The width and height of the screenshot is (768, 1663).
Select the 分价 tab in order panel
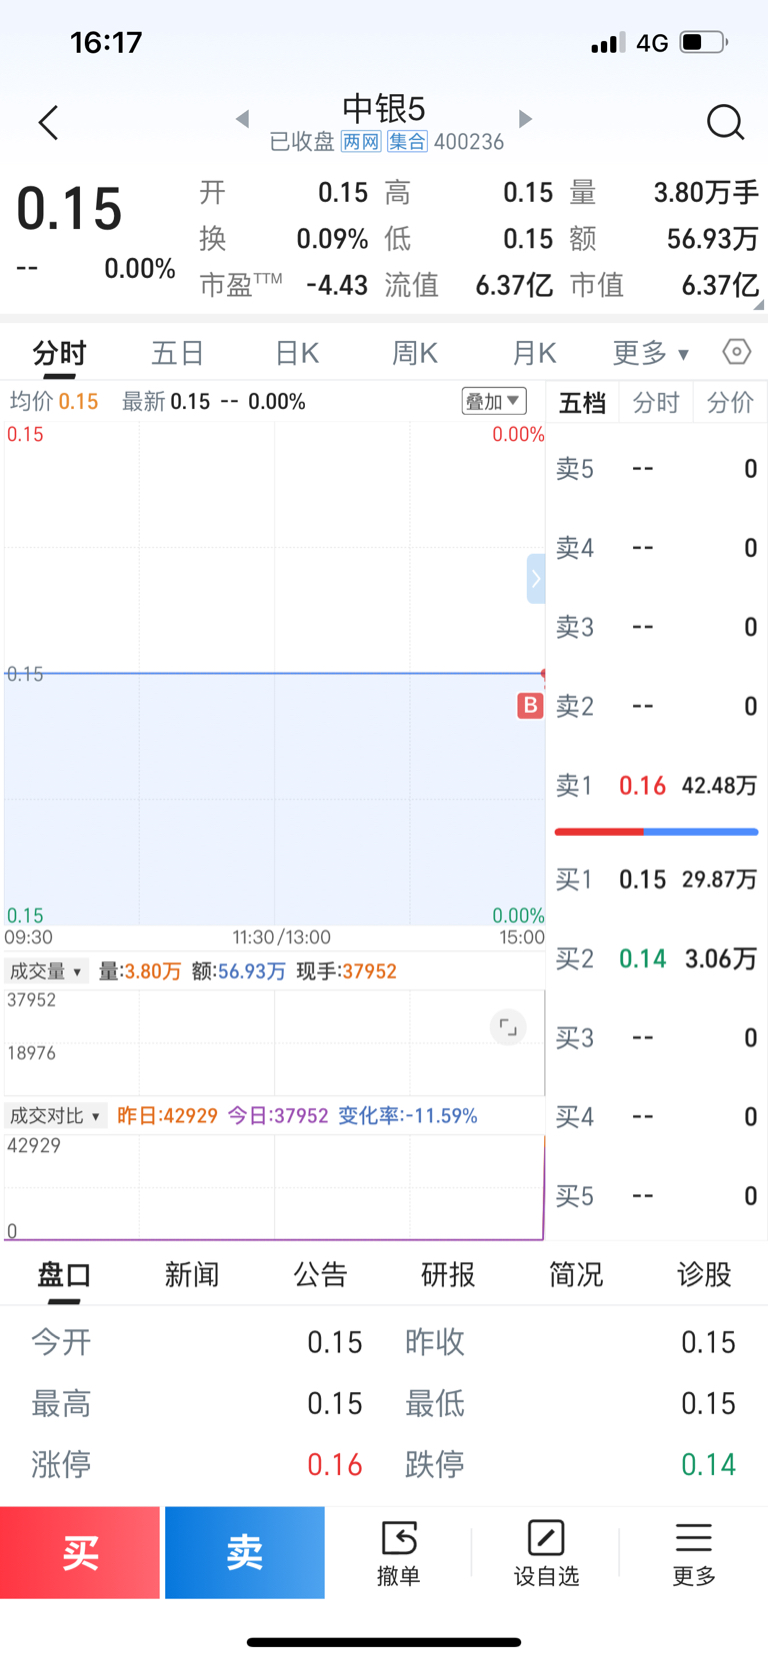[x=730, y=402]
